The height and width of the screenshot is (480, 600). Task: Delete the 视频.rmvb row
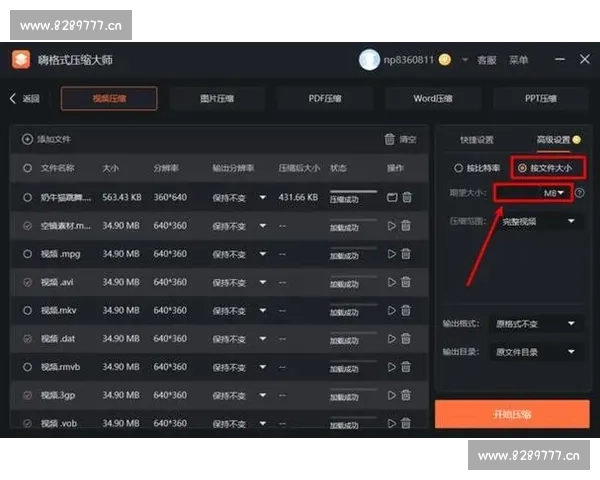(406, 367)
